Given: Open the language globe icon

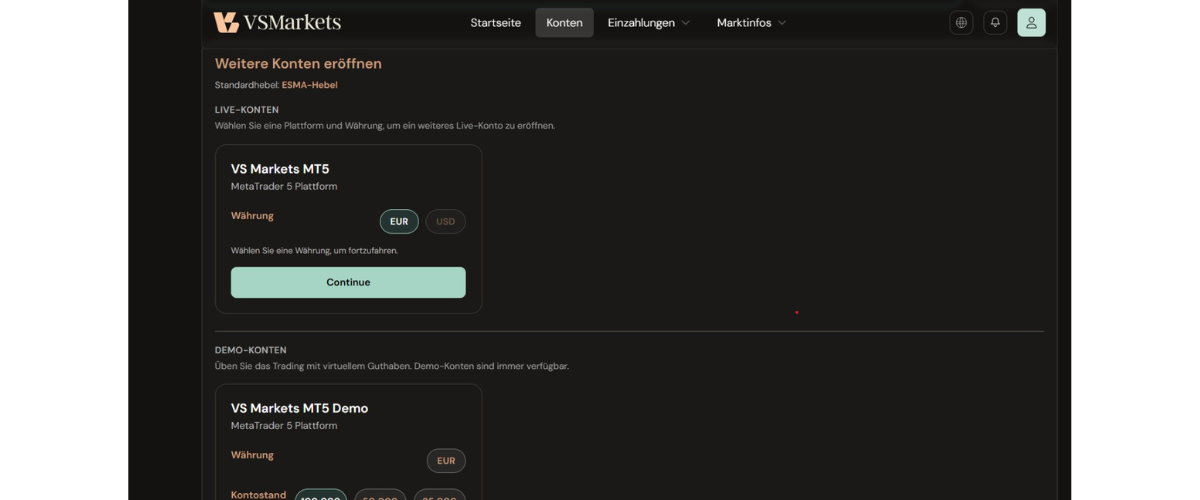Looking at the screenshot, I should [x=961, y=22].
